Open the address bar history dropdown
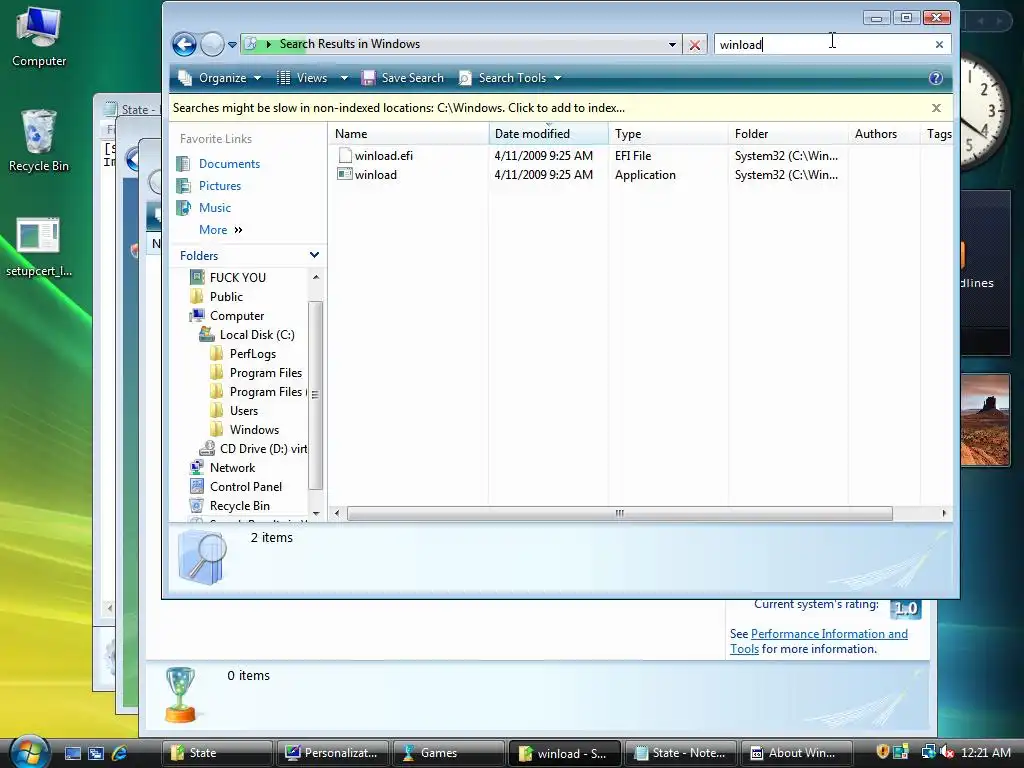The width and height of the screenshot is (1024, 768). (672, 44)
